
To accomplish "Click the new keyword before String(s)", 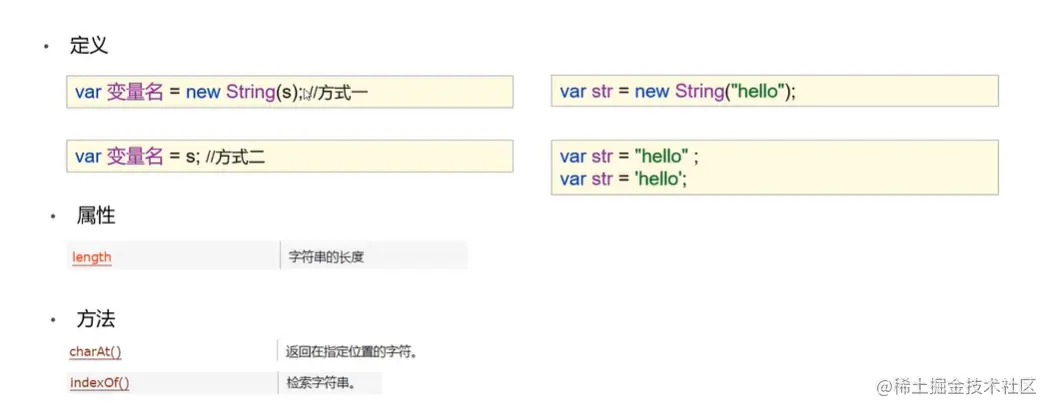I will (x=204, y=92).
